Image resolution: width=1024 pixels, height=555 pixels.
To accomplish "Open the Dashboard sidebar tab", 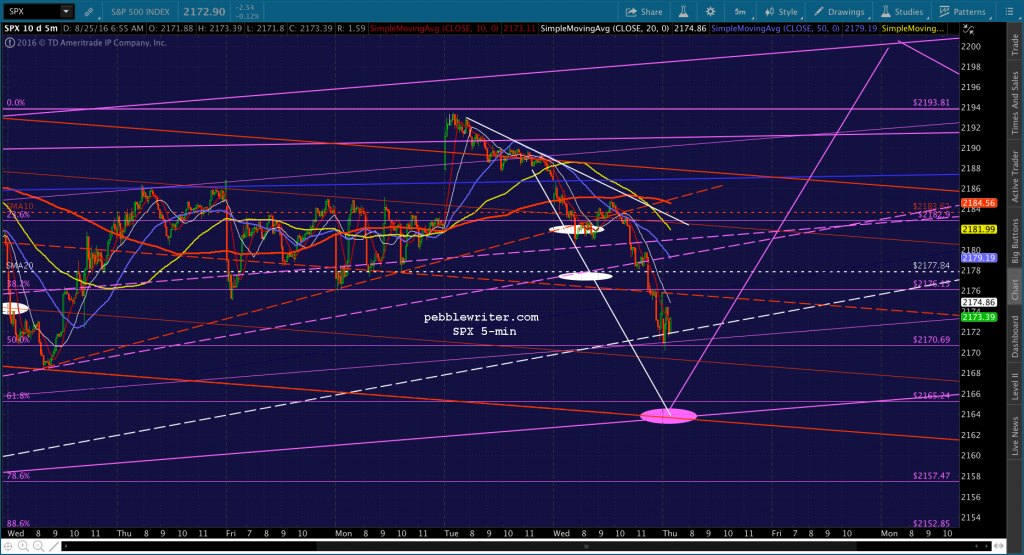I will [x=1015, y=336].
